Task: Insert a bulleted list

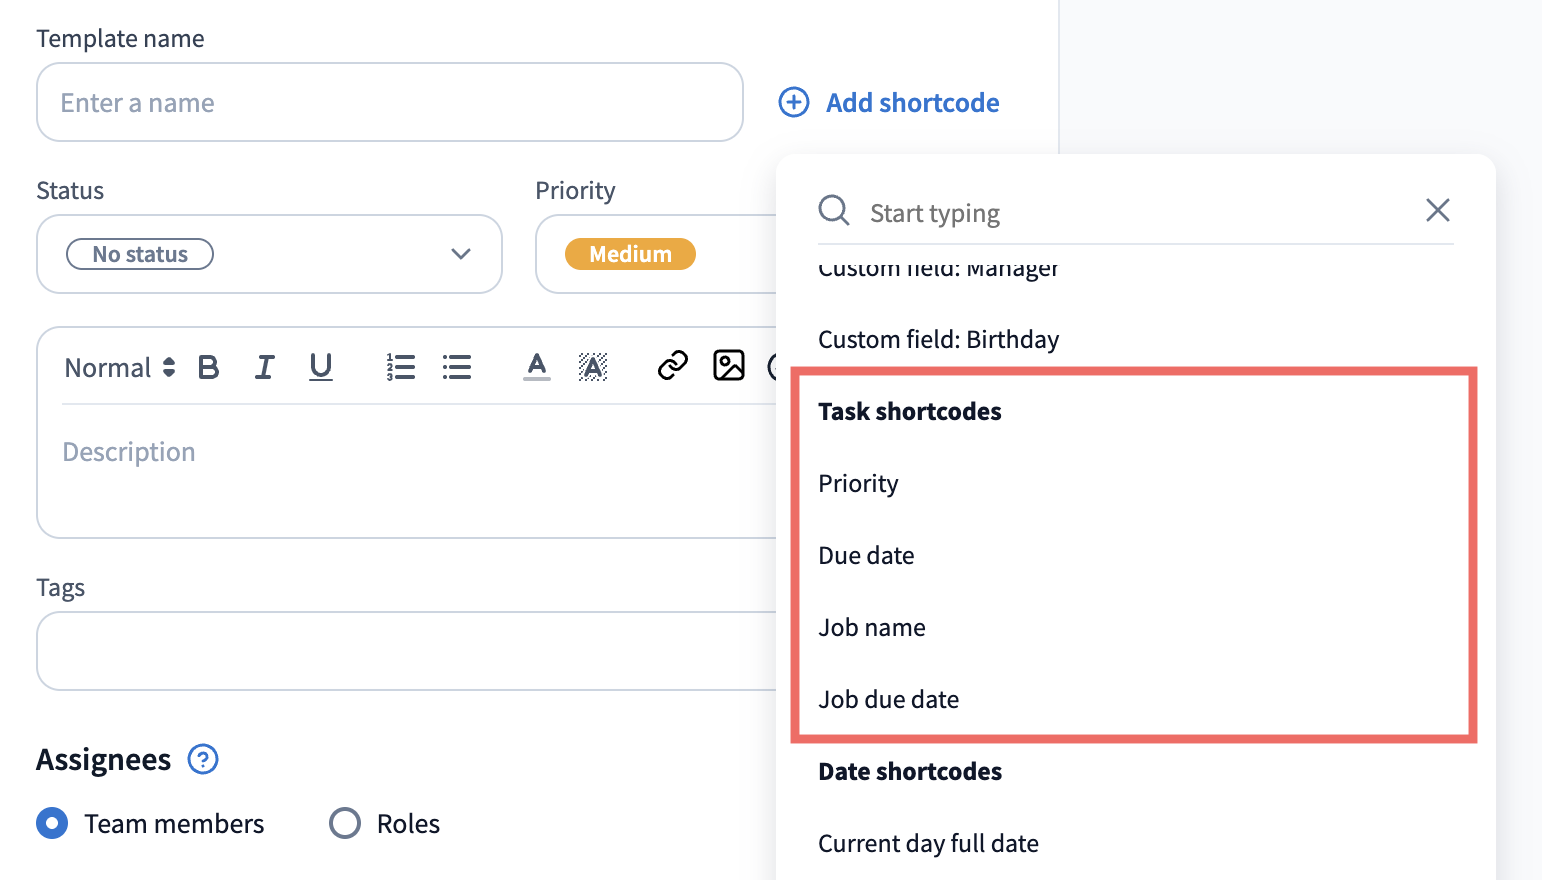Action: tap(457, 367)
